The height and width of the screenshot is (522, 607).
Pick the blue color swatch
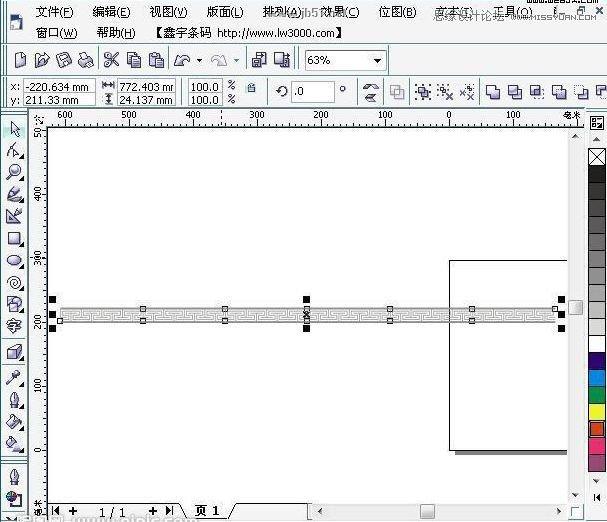point(597,378)
